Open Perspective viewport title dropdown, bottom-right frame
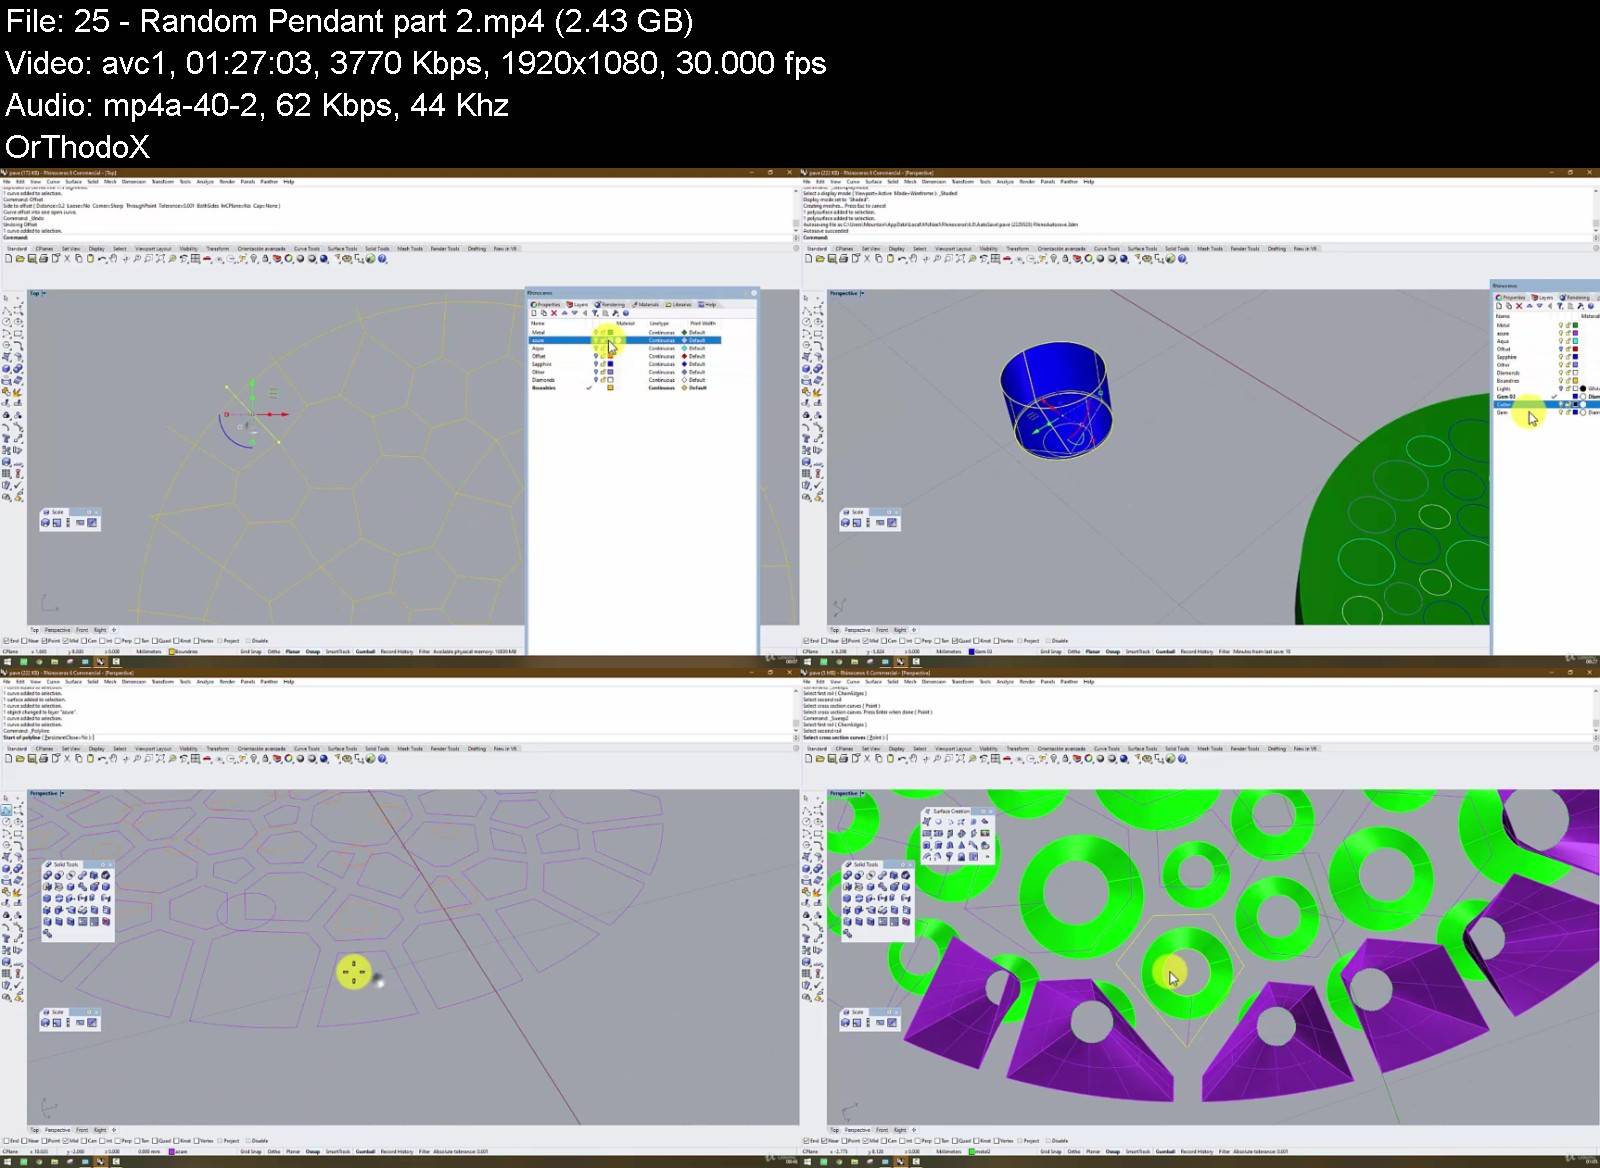Viewport: 1600px width, 1168px height. 862,793
